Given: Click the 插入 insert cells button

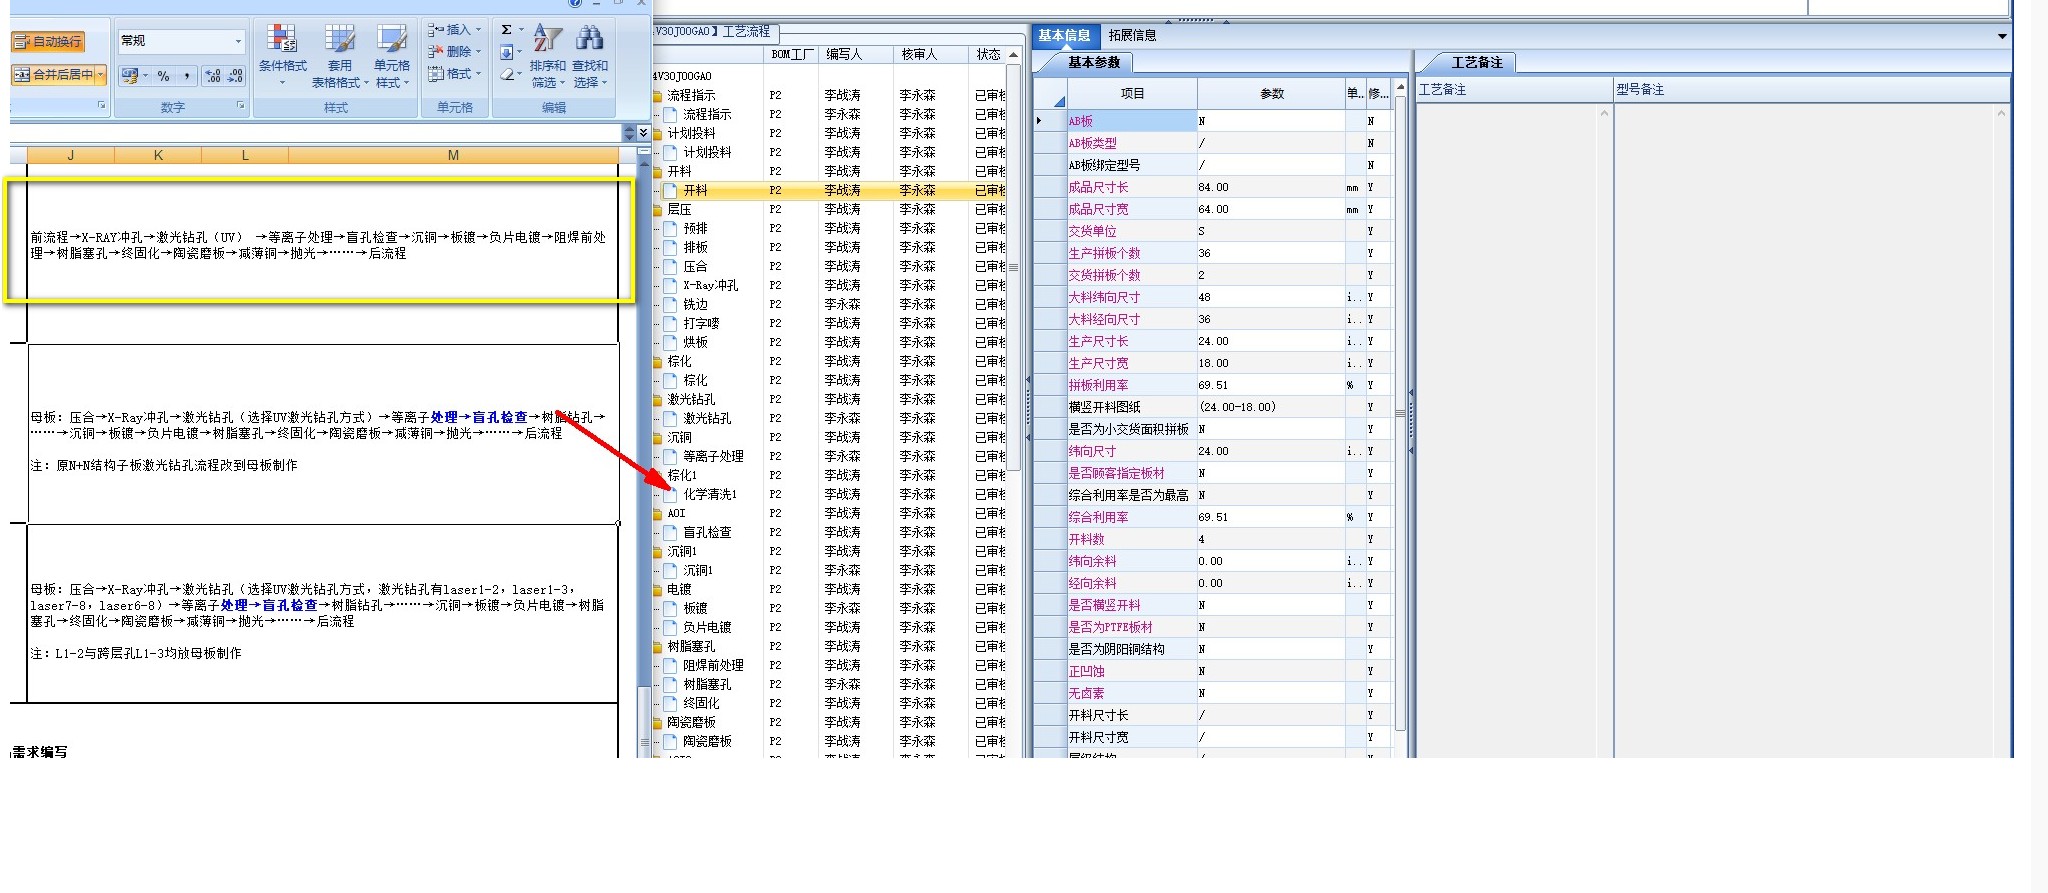Looking at the screenshot, I should 449,29.
